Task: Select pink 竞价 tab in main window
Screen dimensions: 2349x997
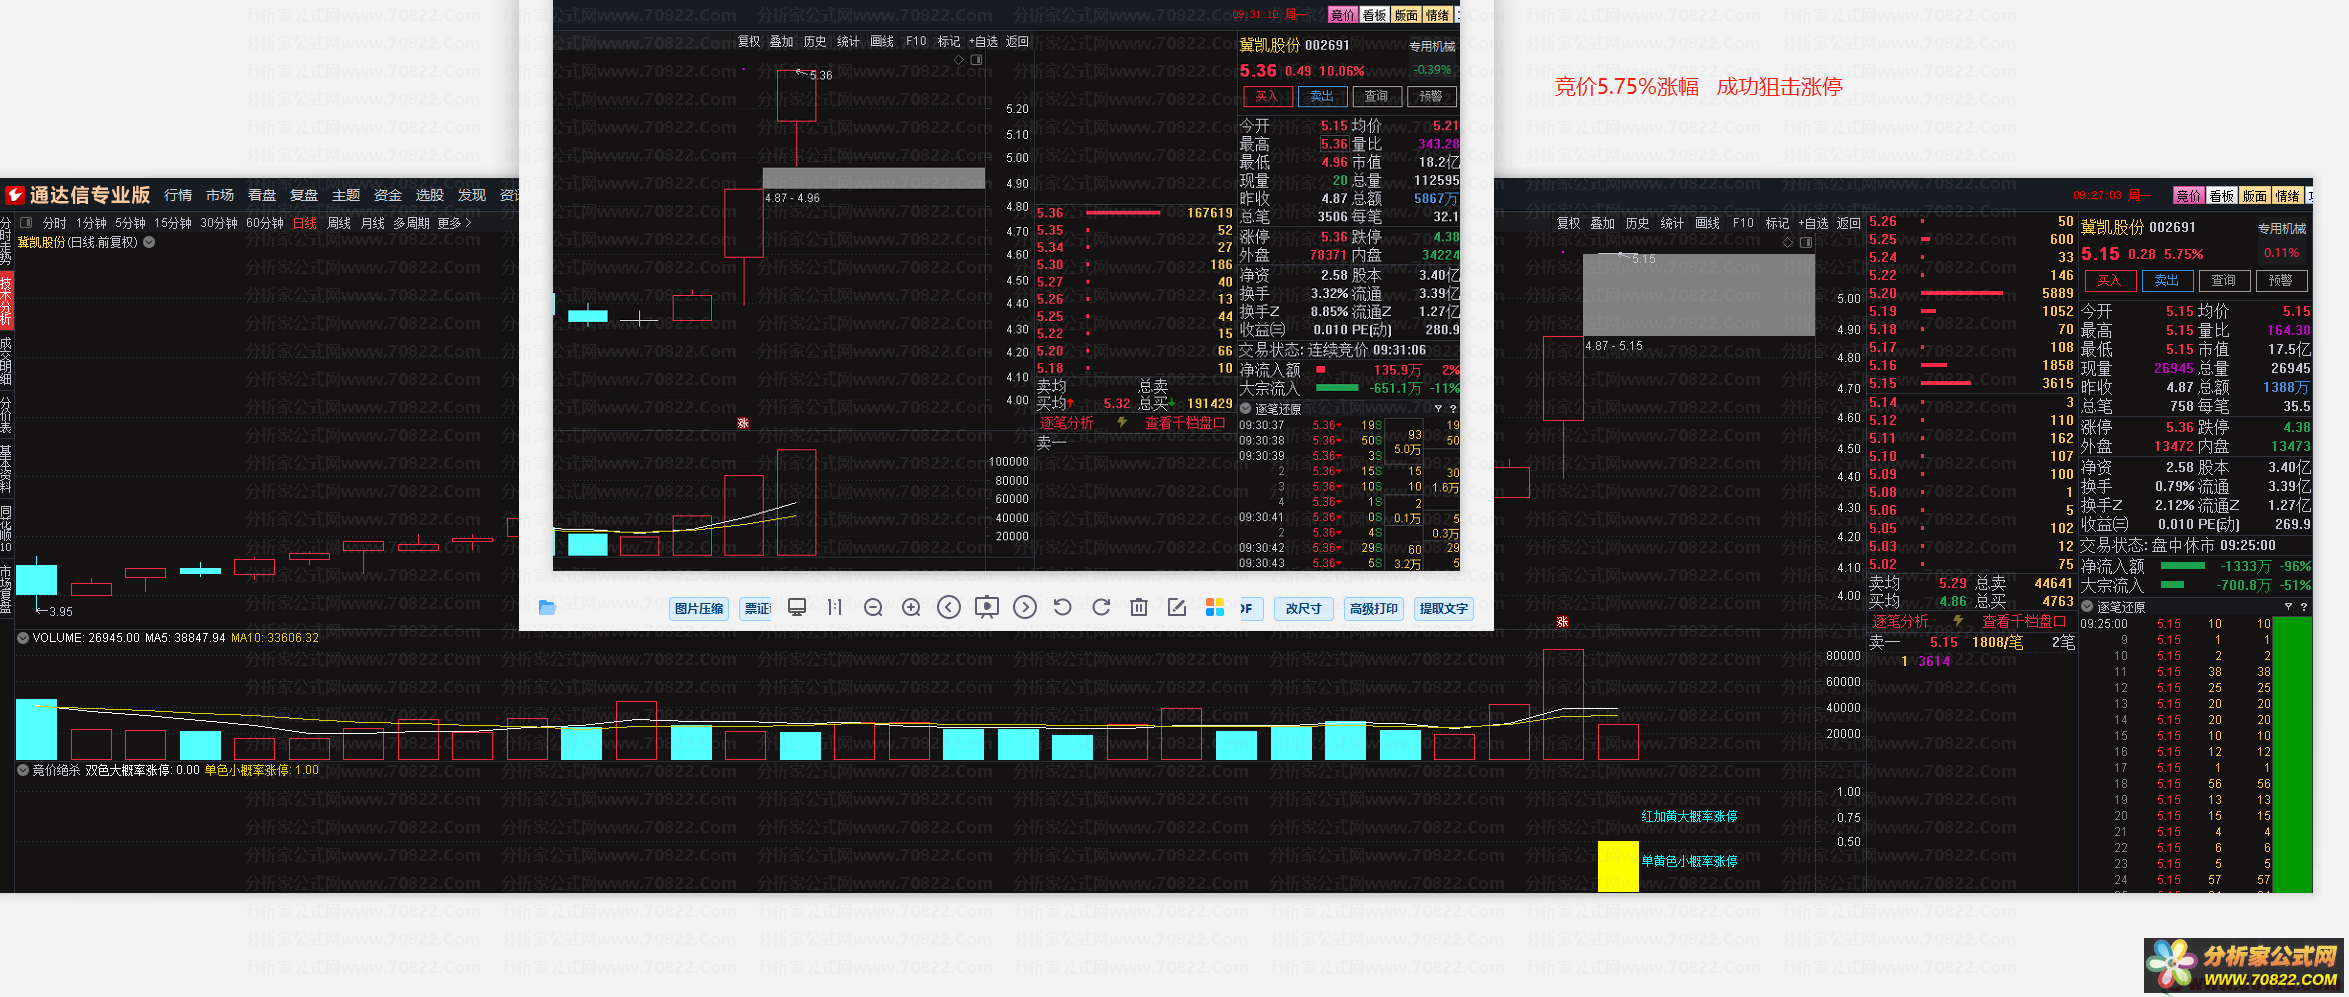Action: [x=2189, y=196]
